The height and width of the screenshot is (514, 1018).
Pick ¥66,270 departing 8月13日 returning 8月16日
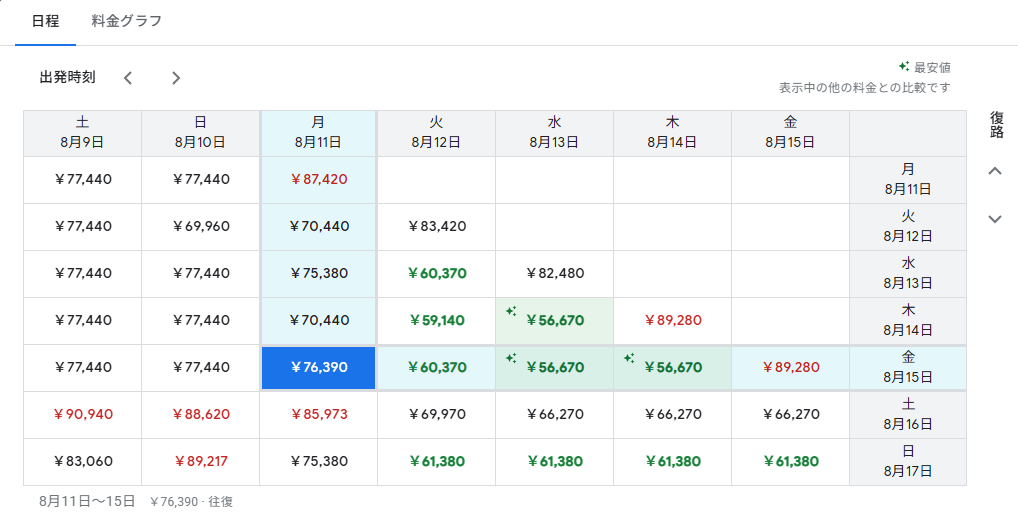(x=554, y=414)
